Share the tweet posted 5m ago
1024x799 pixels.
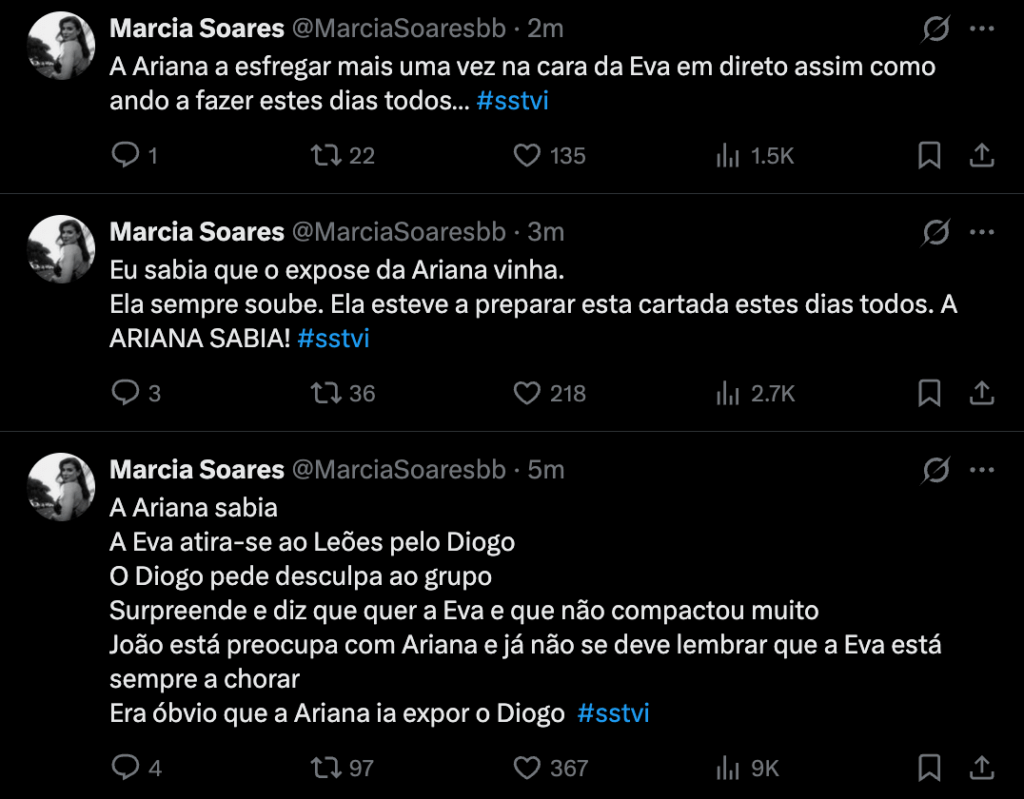pos(982,767)
